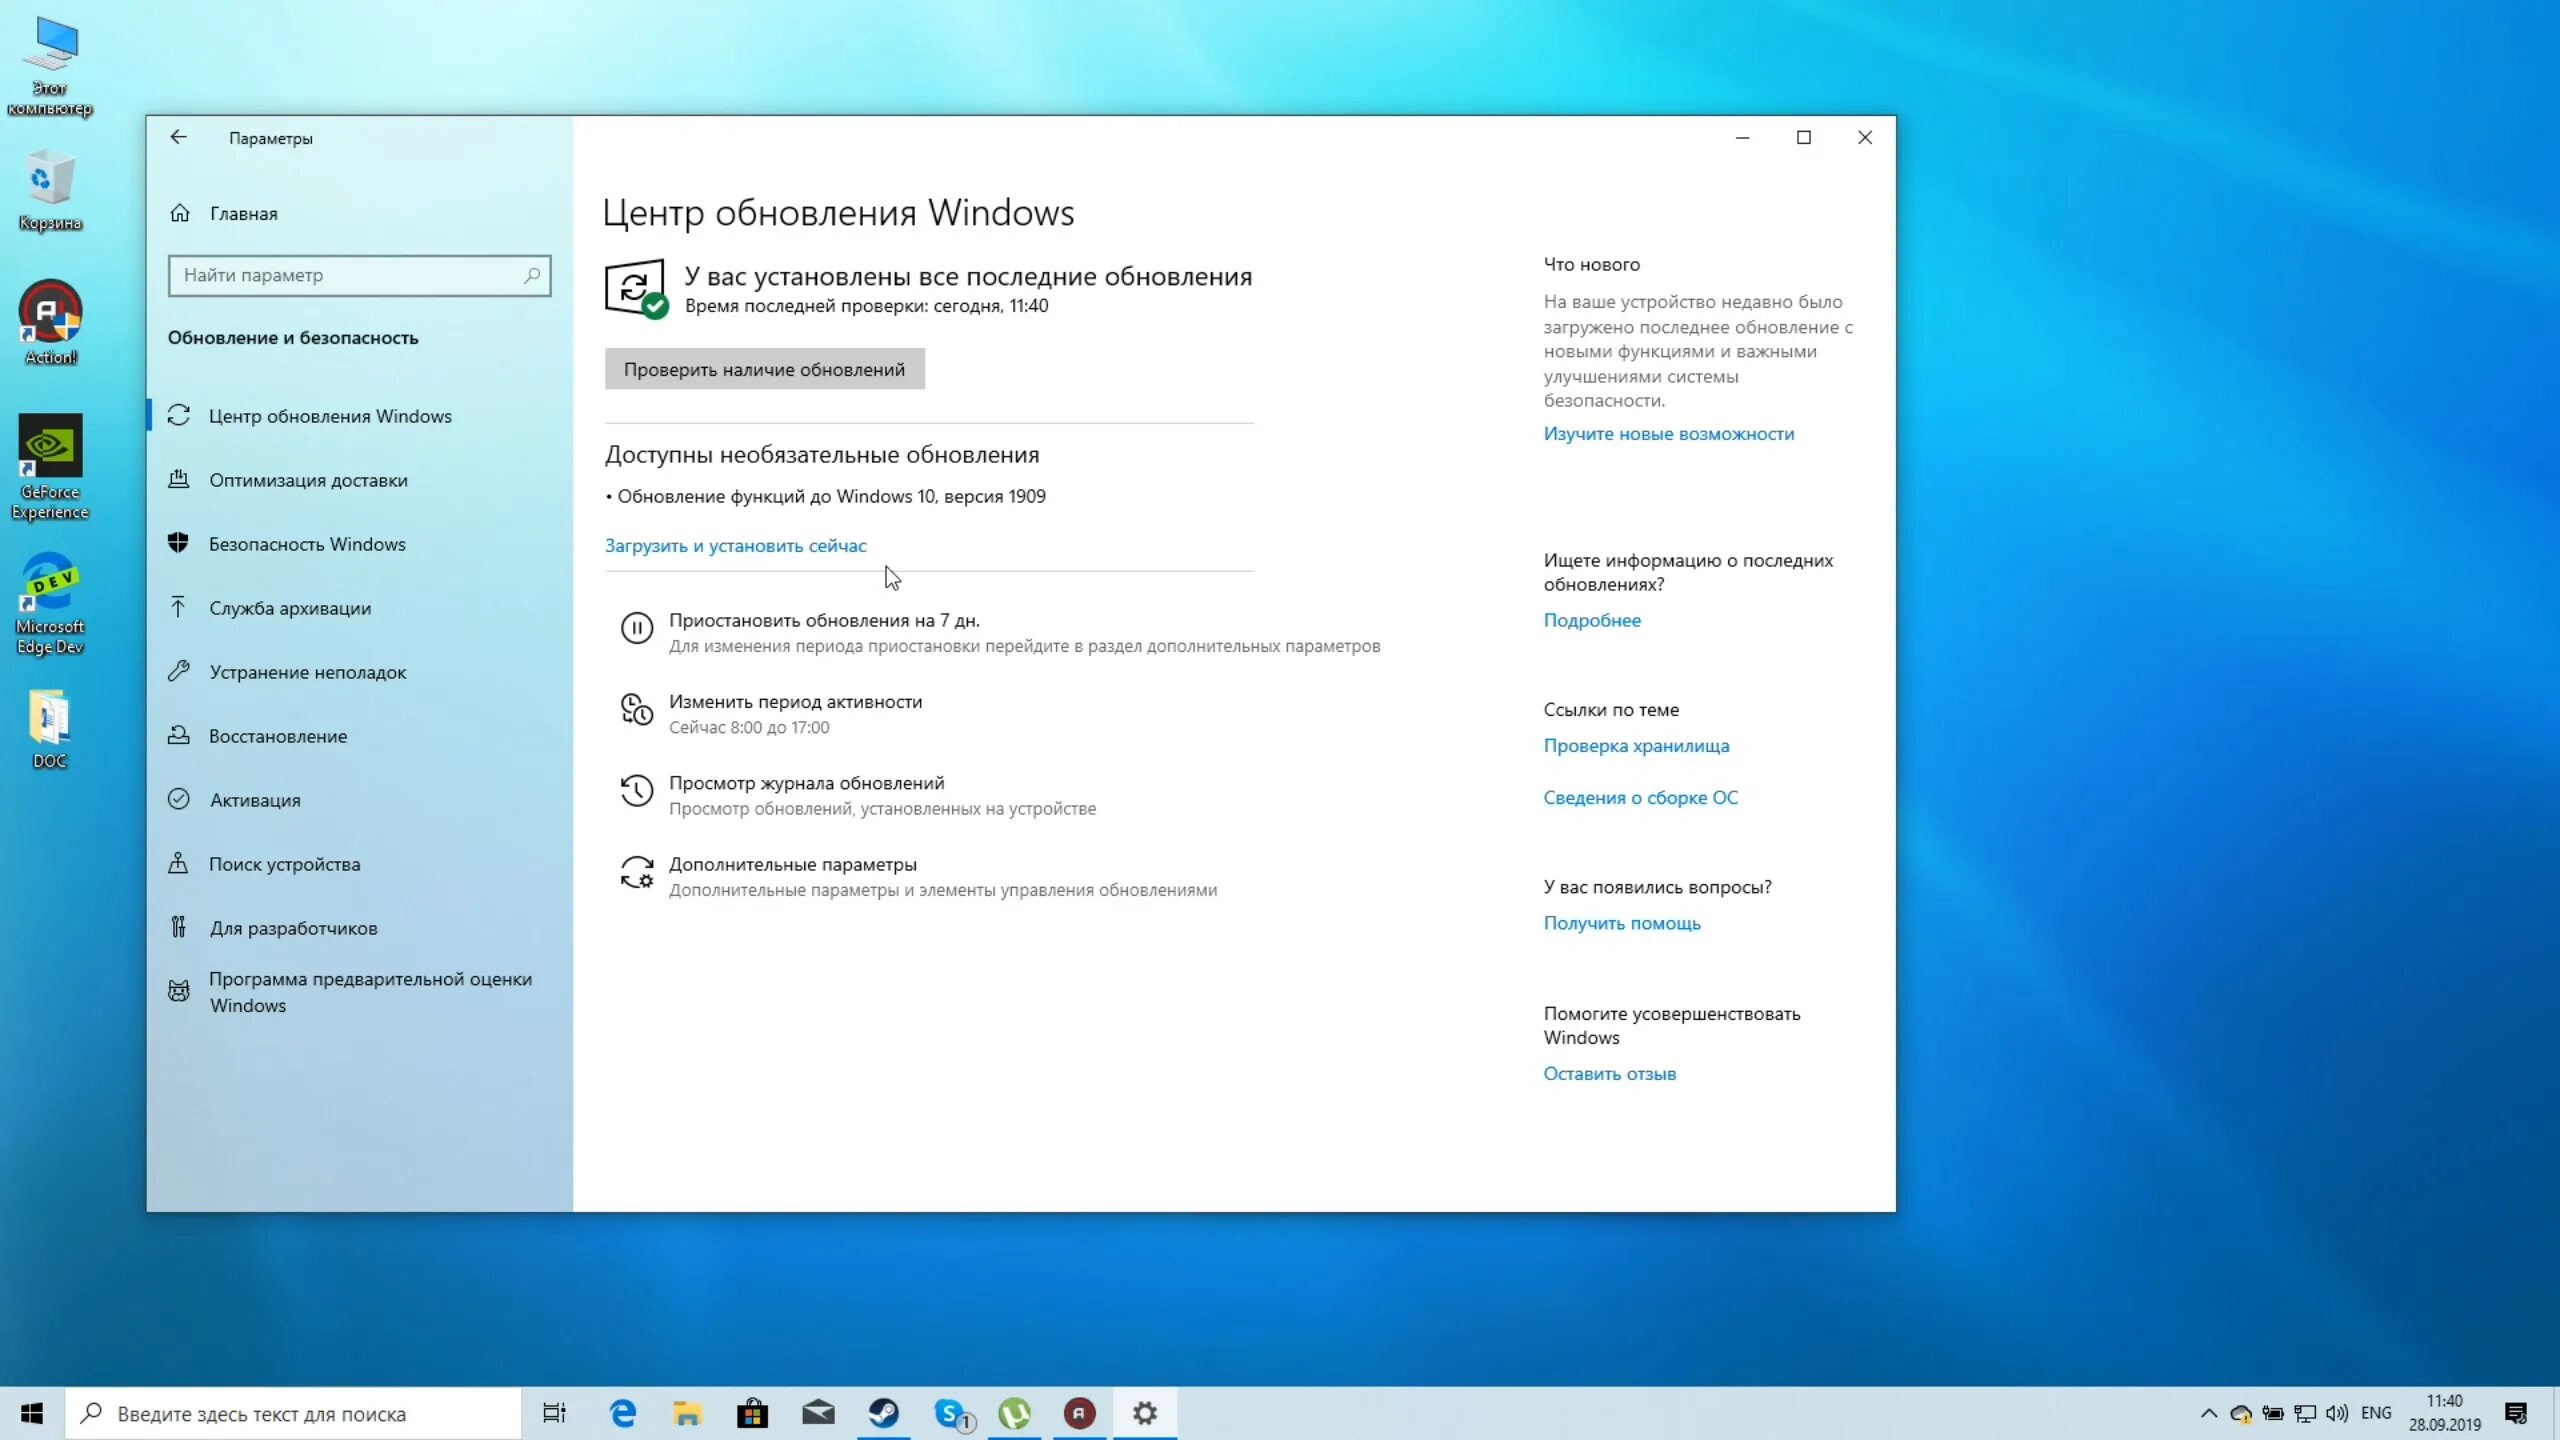2560x1440 pixels.
Task: Select Для разработчиков sidebar entry
Action: click(x=293, y=928)
